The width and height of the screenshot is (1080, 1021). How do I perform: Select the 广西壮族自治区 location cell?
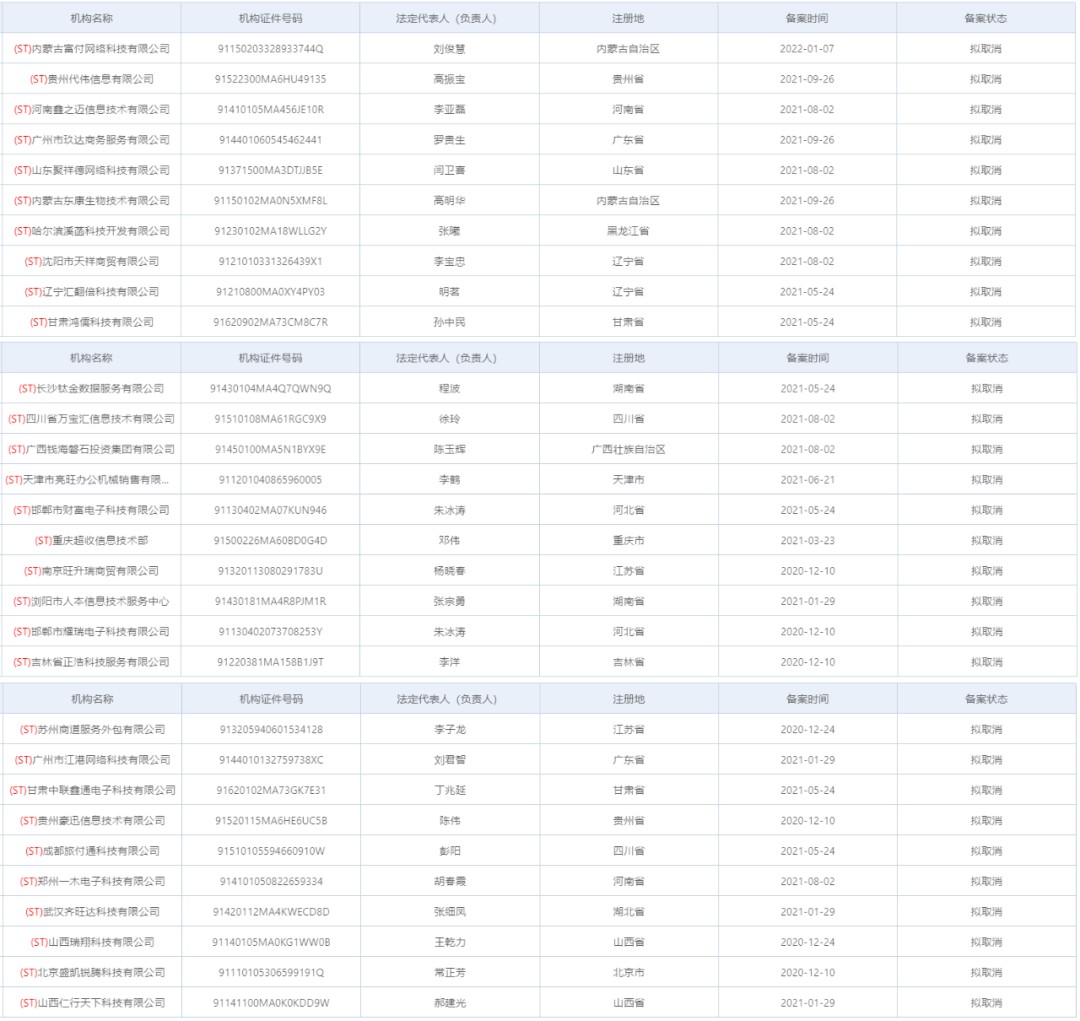(628, 450)
